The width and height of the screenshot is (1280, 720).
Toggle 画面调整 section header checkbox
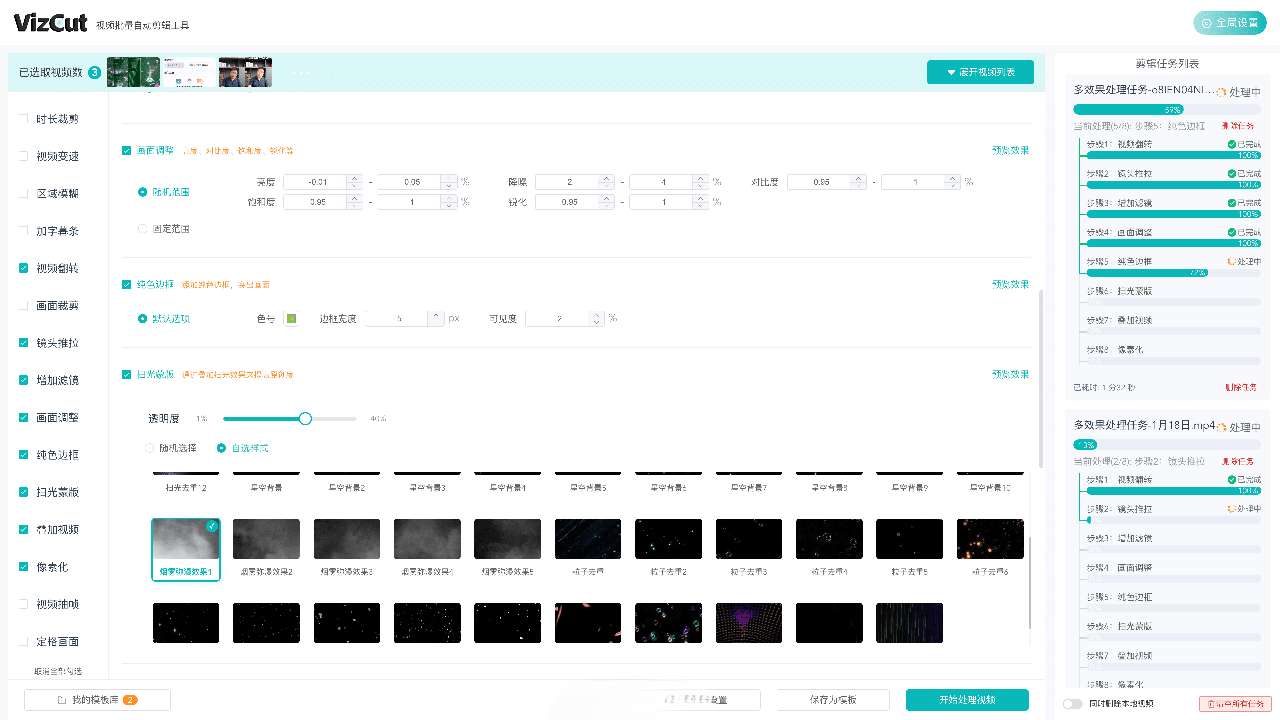click(x=126, y=150)
